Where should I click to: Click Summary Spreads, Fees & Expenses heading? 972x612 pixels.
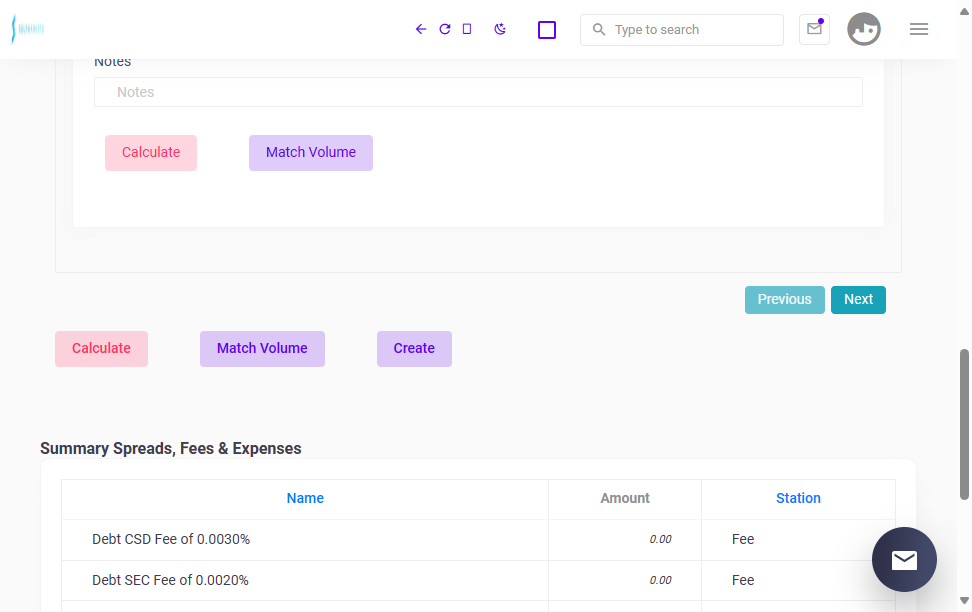(170, 448)
